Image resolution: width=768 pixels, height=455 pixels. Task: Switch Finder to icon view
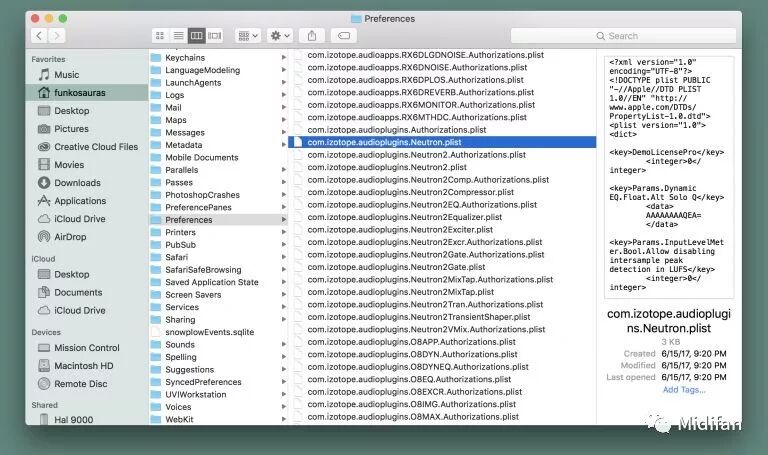[x=160, y=36]
